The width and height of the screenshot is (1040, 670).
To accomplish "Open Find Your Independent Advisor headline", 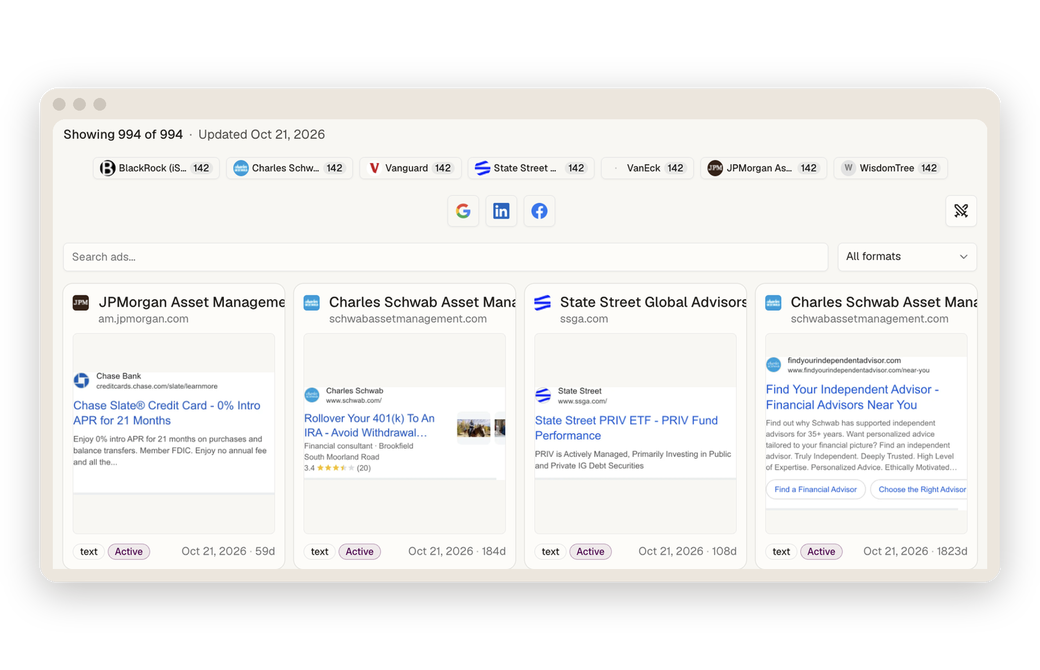I will click(x=852, y=397).
